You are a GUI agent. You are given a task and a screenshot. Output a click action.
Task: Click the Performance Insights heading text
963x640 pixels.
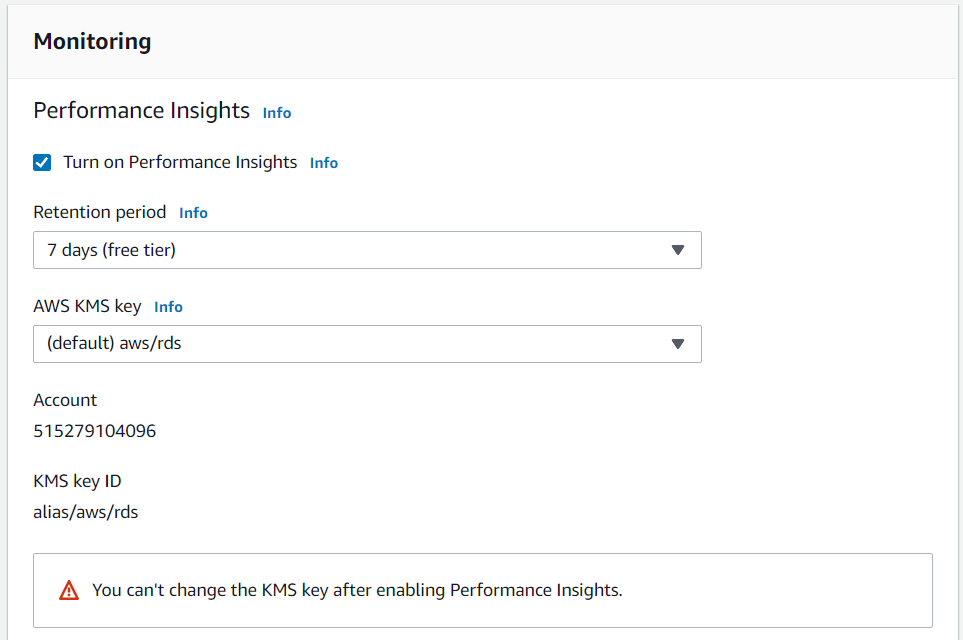(x=141, y=110)
